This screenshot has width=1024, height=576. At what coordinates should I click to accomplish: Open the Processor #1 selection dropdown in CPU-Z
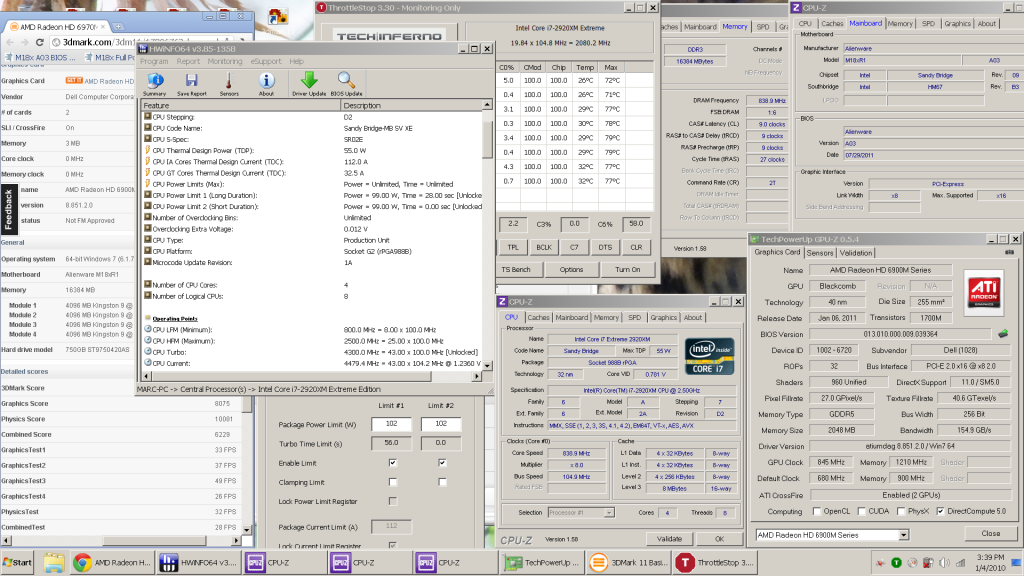(609, 513)
